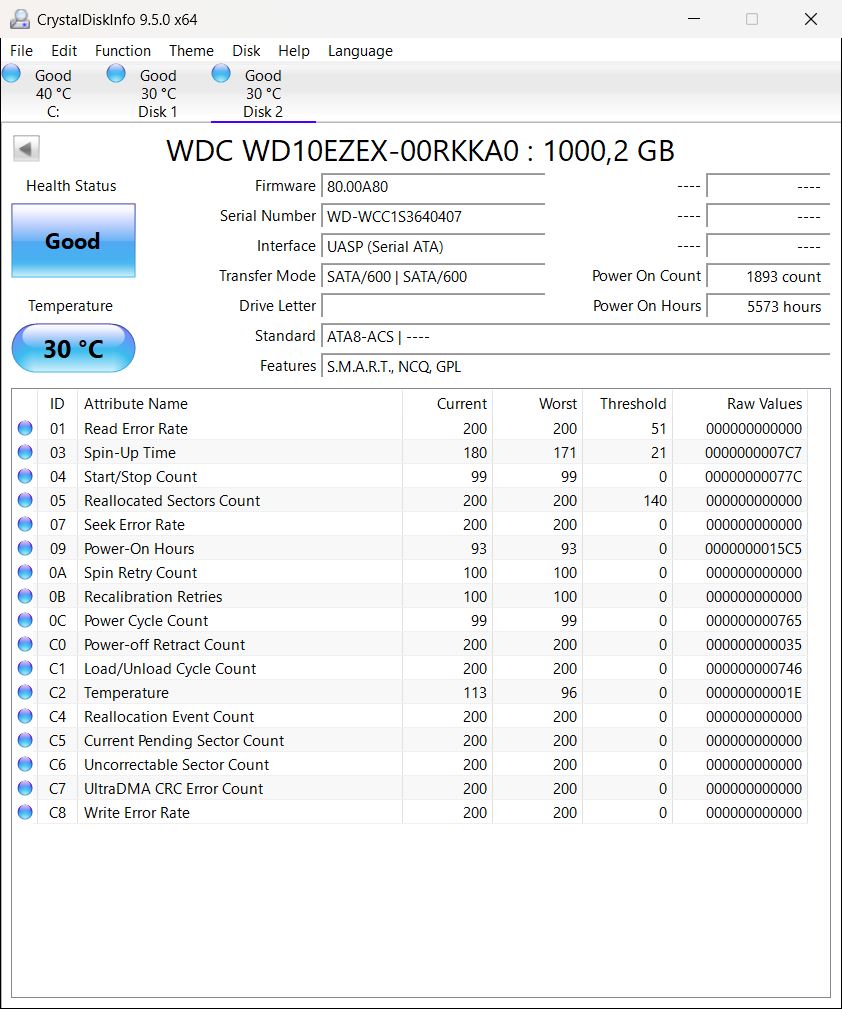Click the back arrow above Health Status
This screenshot has width=842, height=1009.
point(26,148)
